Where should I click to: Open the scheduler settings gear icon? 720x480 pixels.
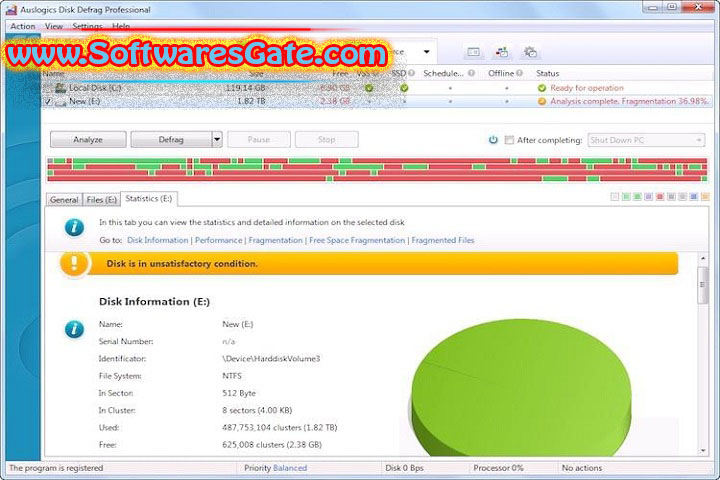pos(530,52)
